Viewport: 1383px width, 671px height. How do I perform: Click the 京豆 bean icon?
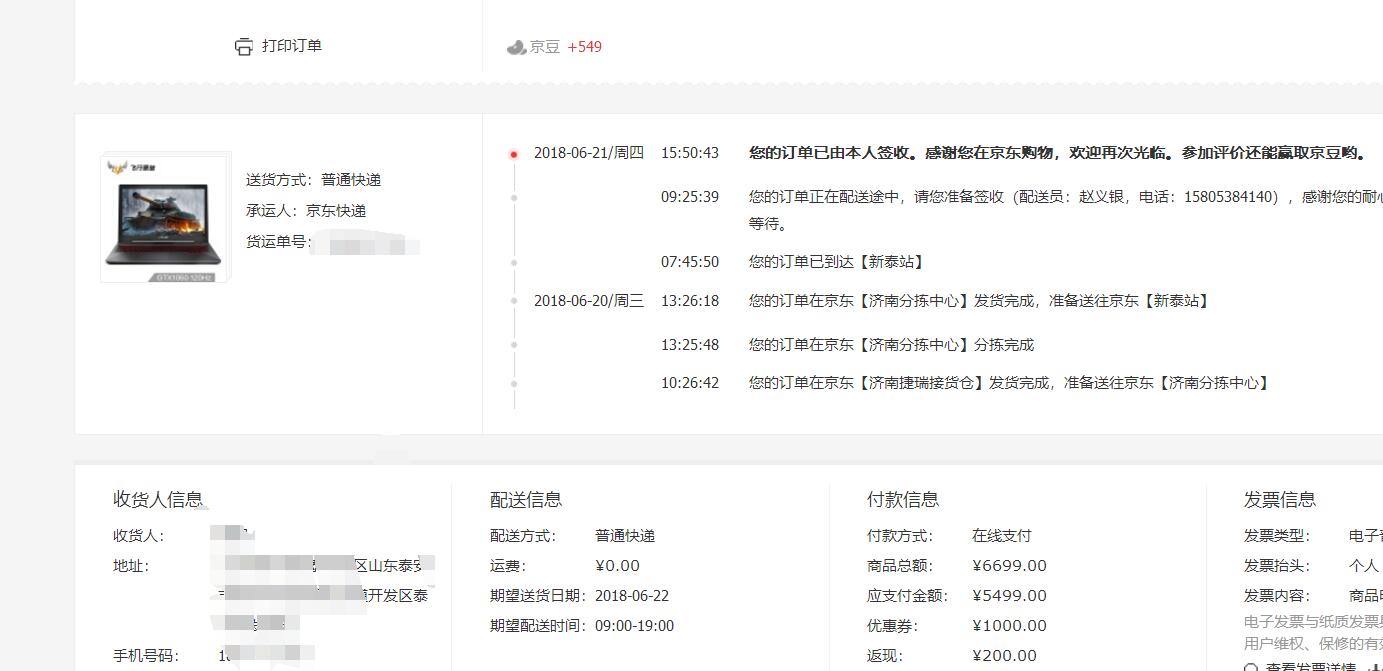(516, 47)
